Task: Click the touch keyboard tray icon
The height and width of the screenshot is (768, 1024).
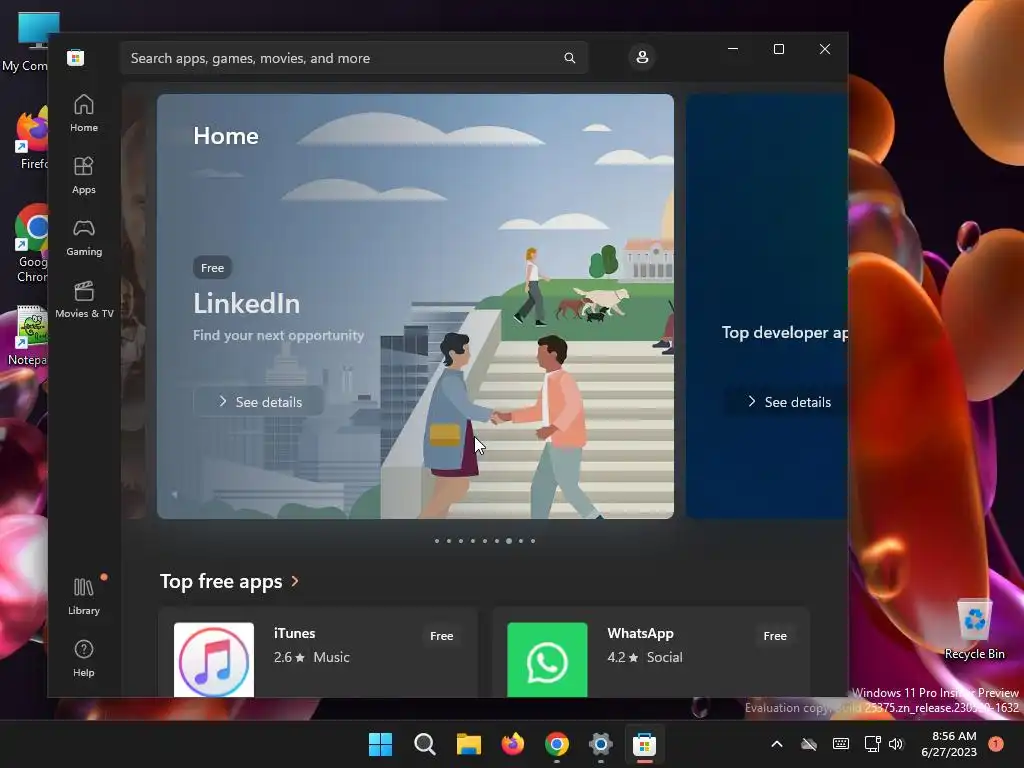Action: pyautogui.click(x=840, y=744)
